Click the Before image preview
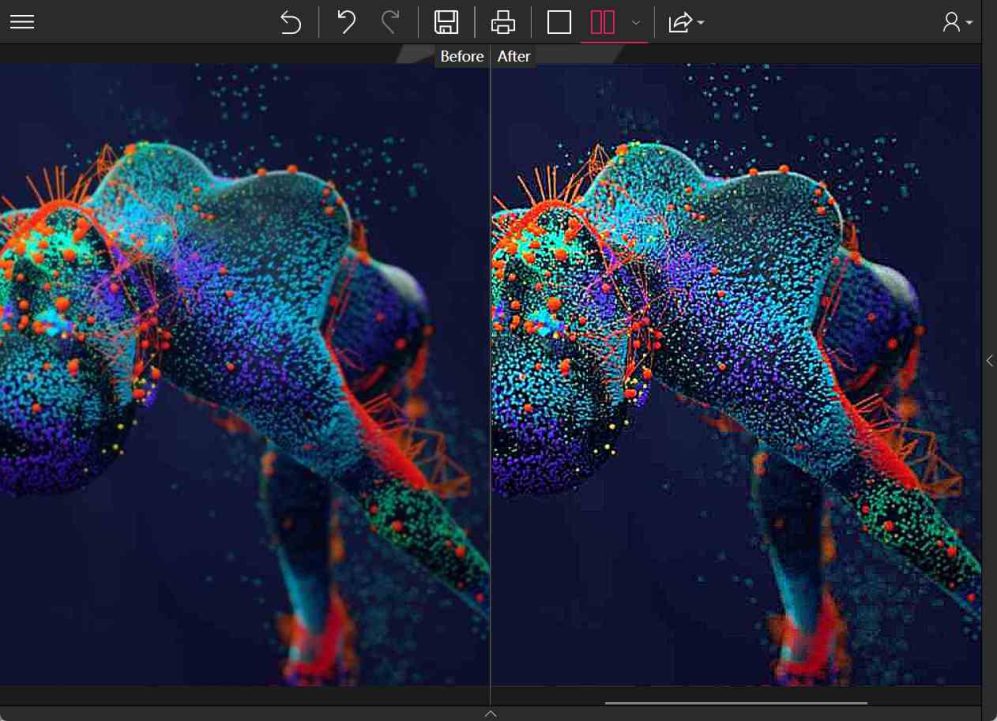The height and width of the screenshot is (721, 997). click(245, 374)
